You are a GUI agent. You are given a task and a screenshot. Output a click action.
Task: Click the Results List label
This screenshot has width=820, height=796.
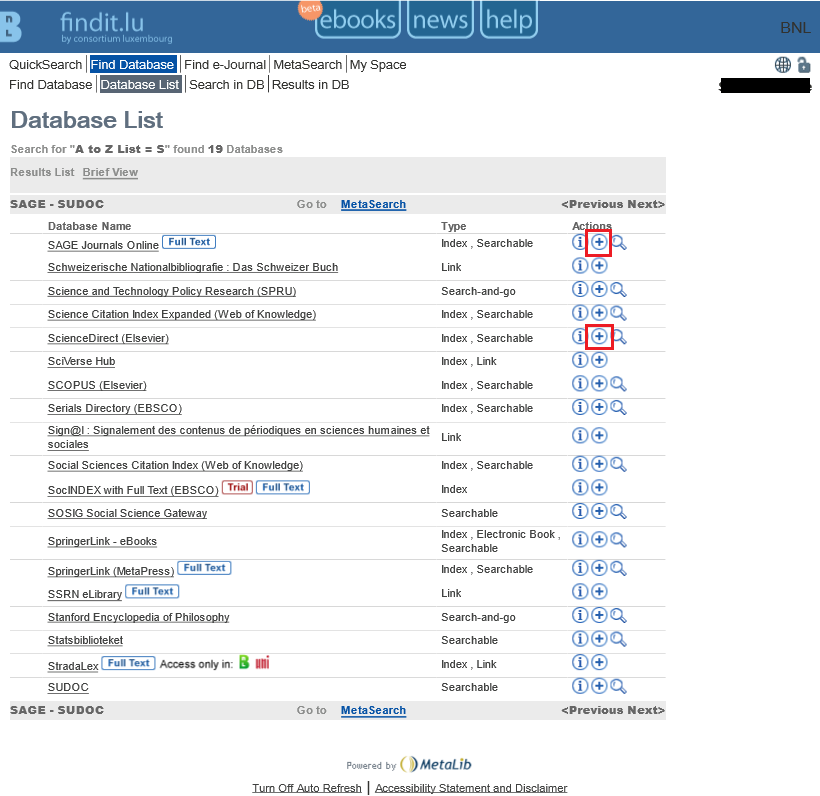[x=42, y=172]
